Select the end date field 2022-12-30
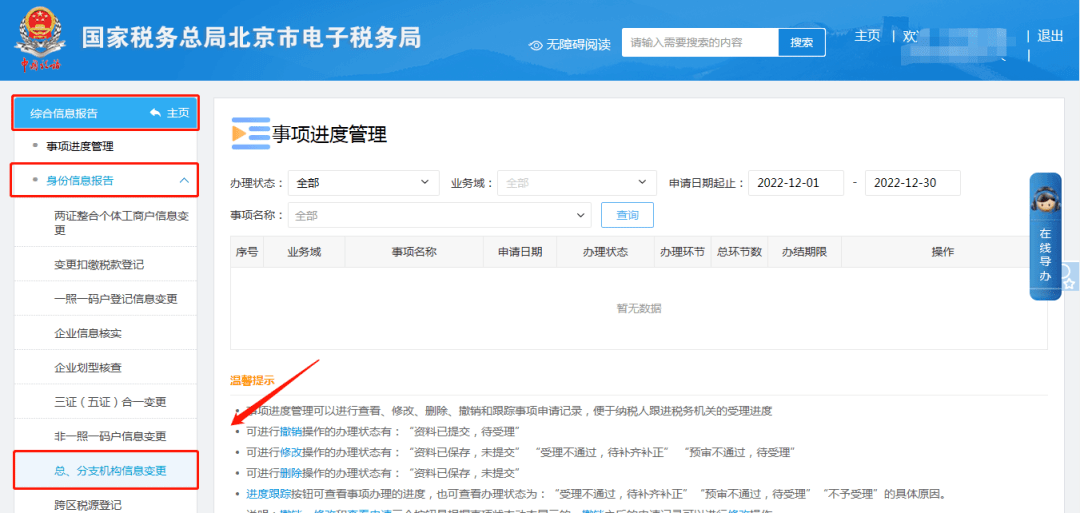Viewport: 1080px width, 513px height. tap(911, 183)
